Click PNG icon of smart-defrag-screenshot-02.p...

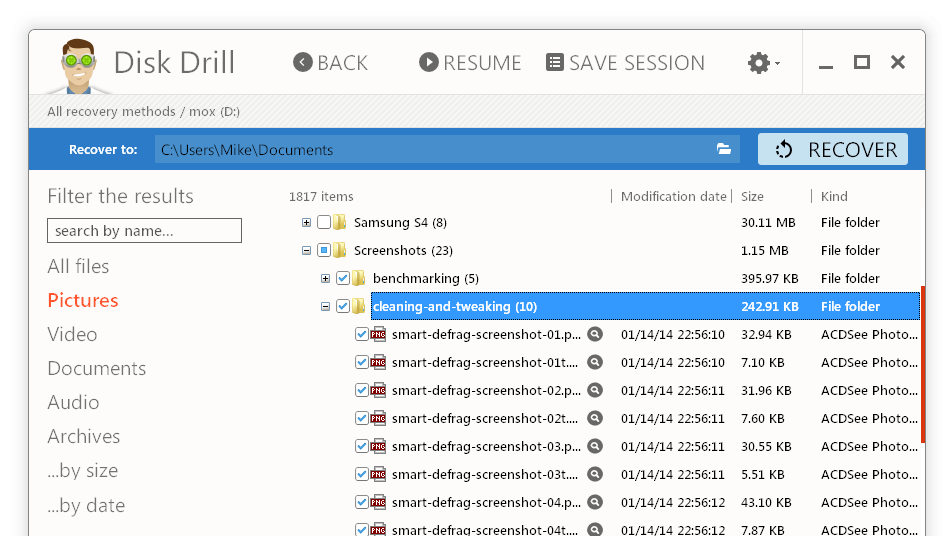point(378,390)
